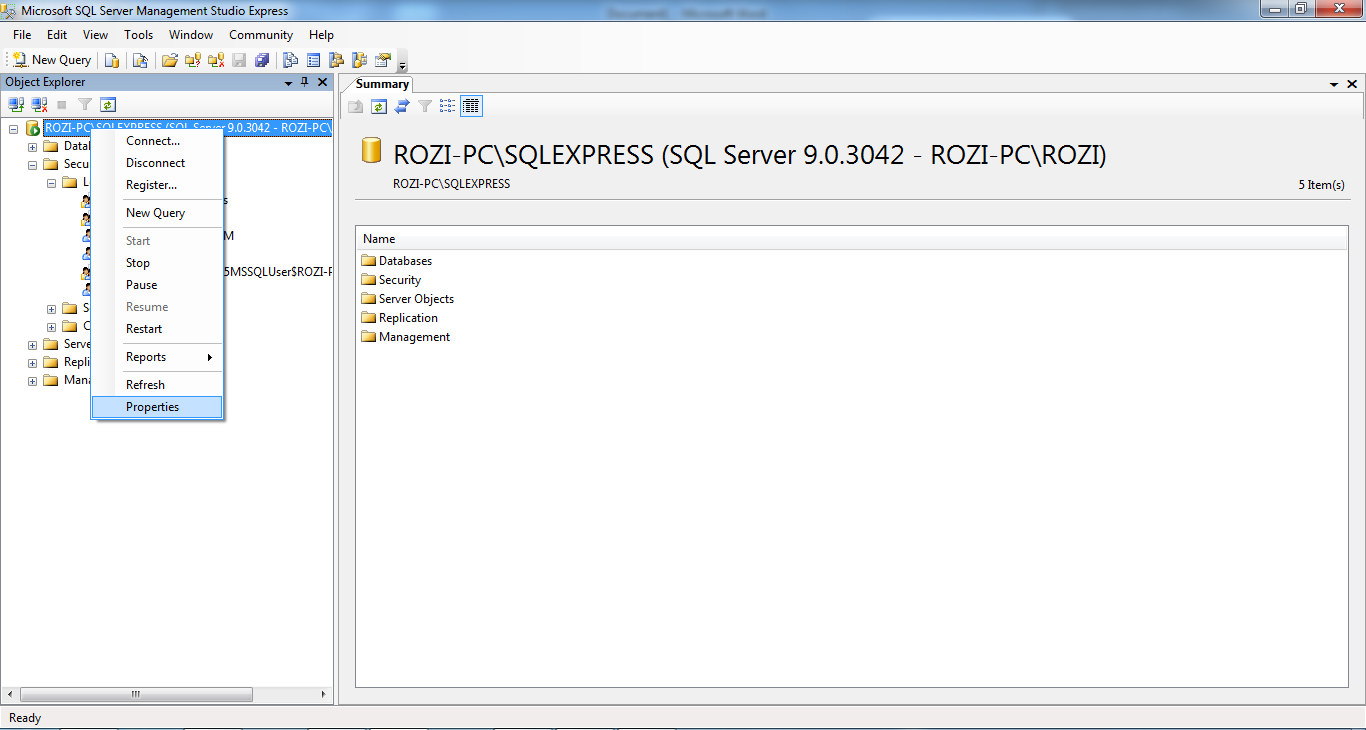The height and width of the screenshot is (730, 1366).
Task: Choose Register... in the context menu
Action: coord(156,185)
